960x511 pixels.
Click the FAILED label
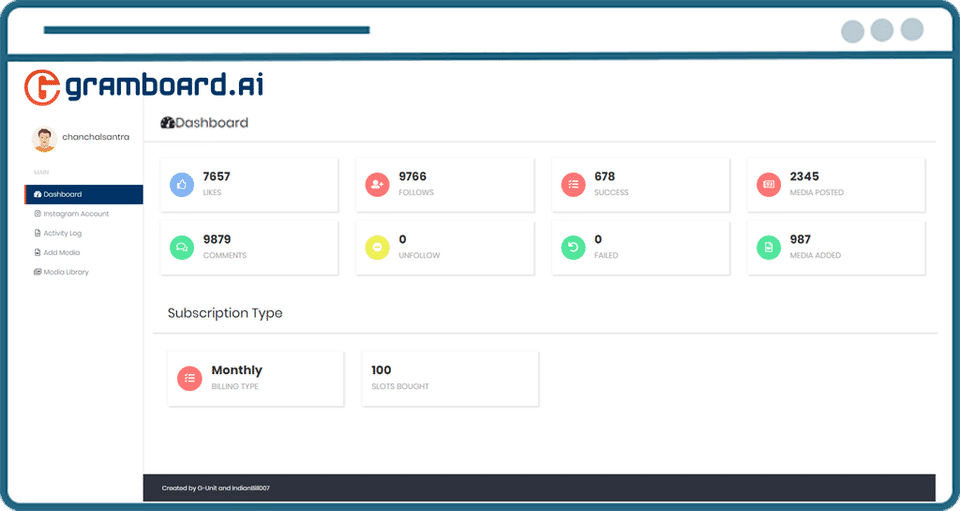[x=606, y=256]
